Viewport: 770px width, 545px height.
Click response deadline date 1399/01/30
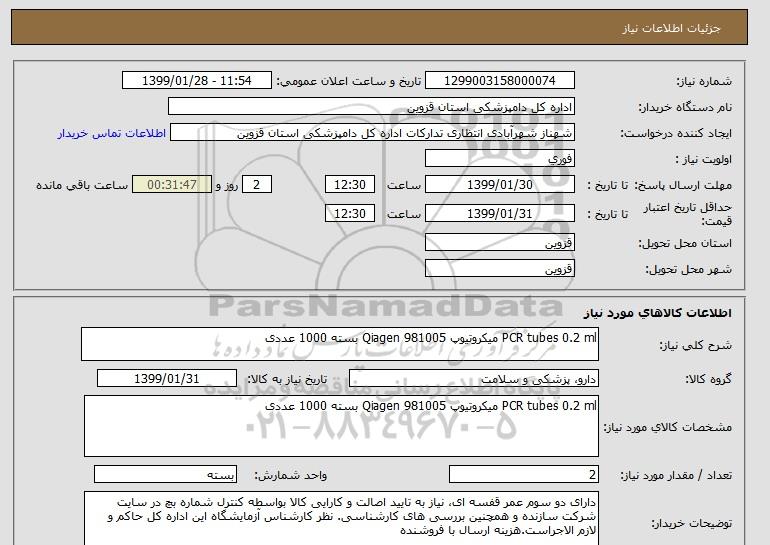(499, 185)
